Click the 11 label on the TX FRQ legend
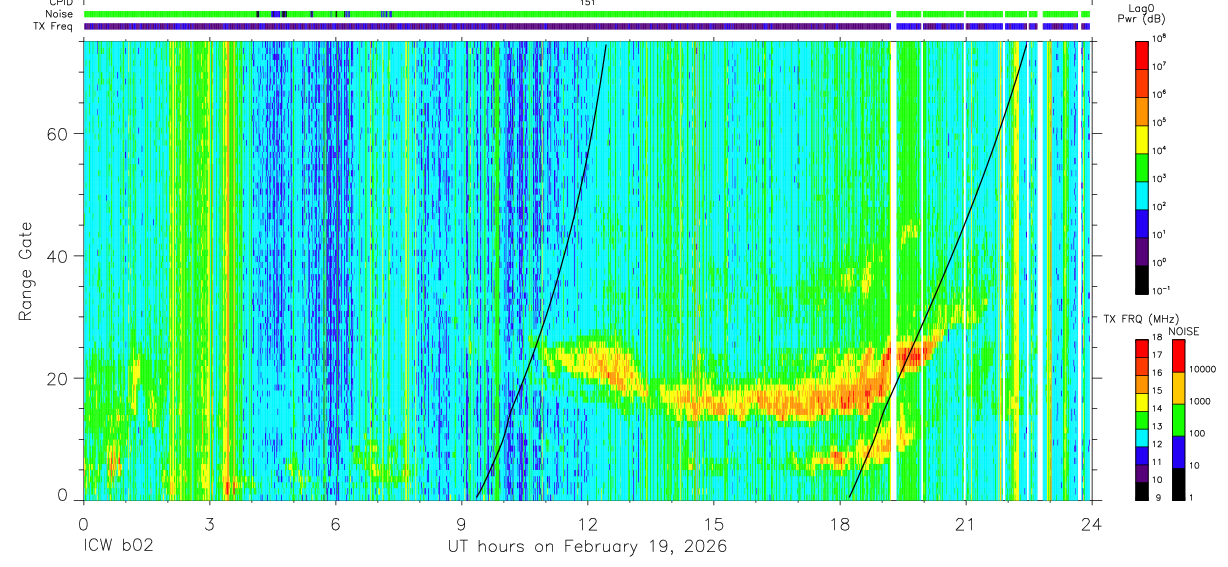The height and width of the screenshot is (567, 1228). 1157,462
